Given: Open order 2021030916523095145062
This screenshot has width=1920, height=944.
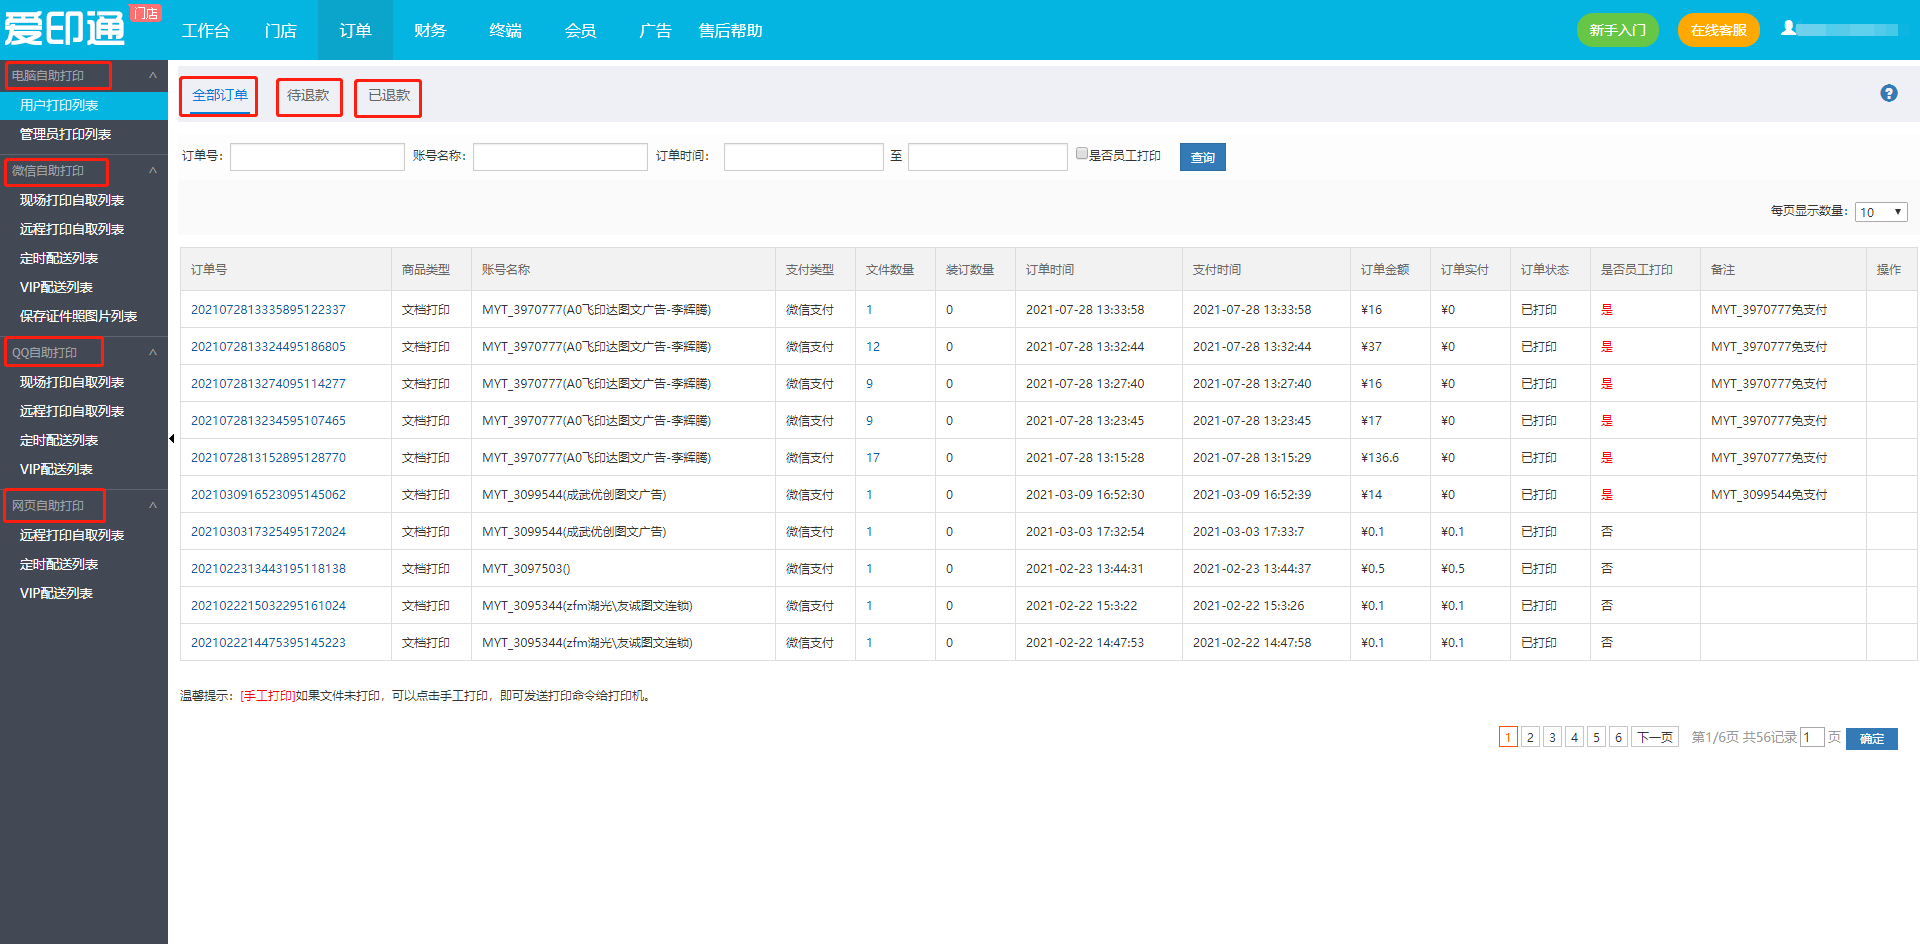Looking at the screenshot, I should (268, 495).
